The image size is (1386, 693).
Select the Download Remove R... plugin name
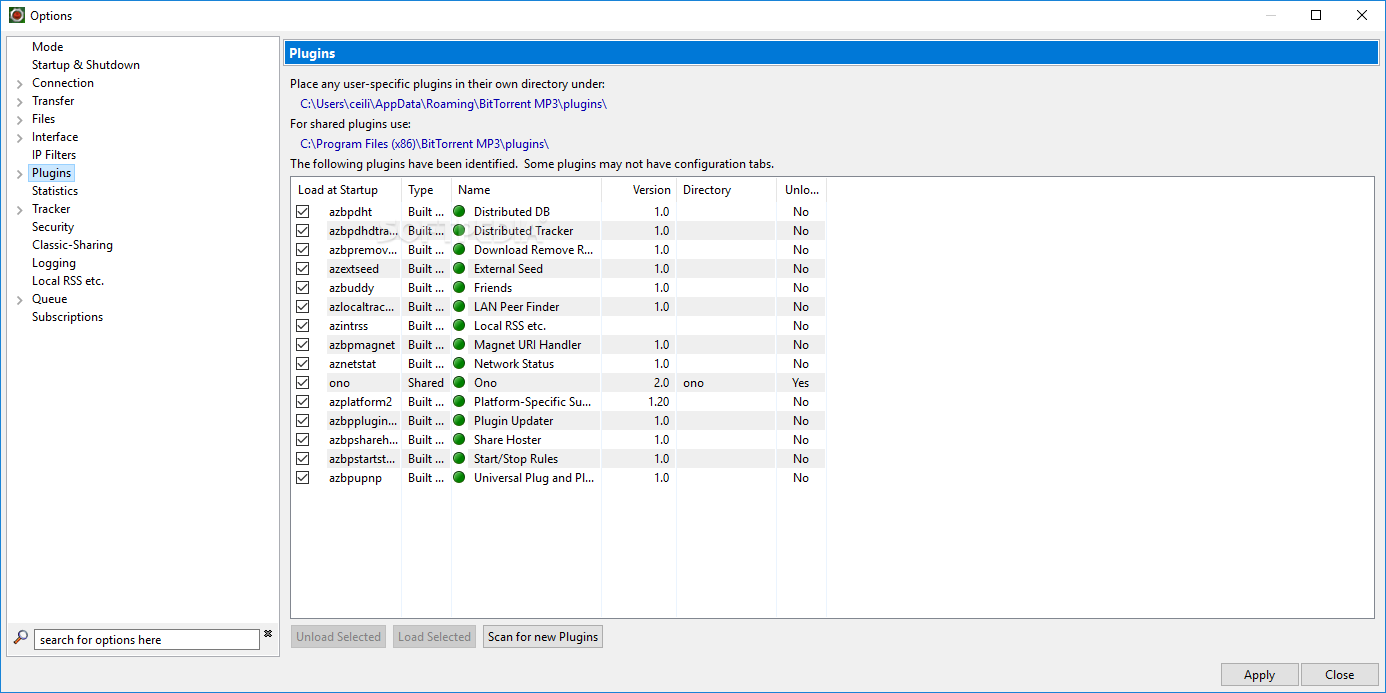pyautogui.click(x=534, y=250)
